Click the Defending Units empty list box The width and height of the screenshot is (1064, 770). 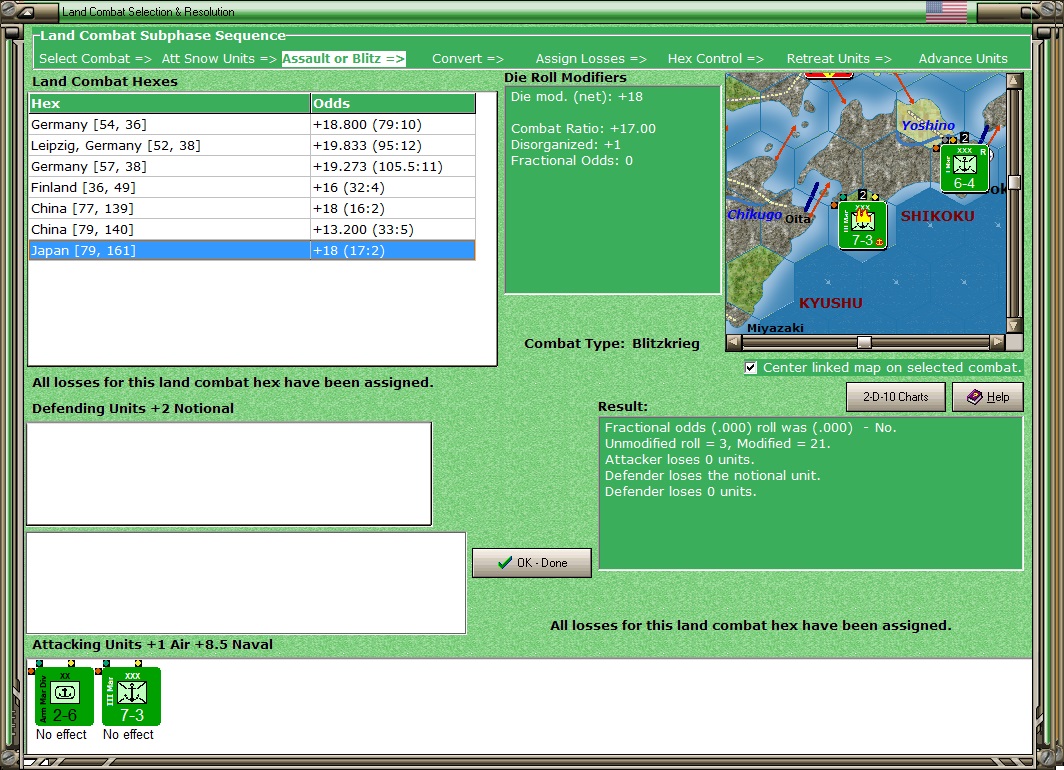(x=229, y=474)
